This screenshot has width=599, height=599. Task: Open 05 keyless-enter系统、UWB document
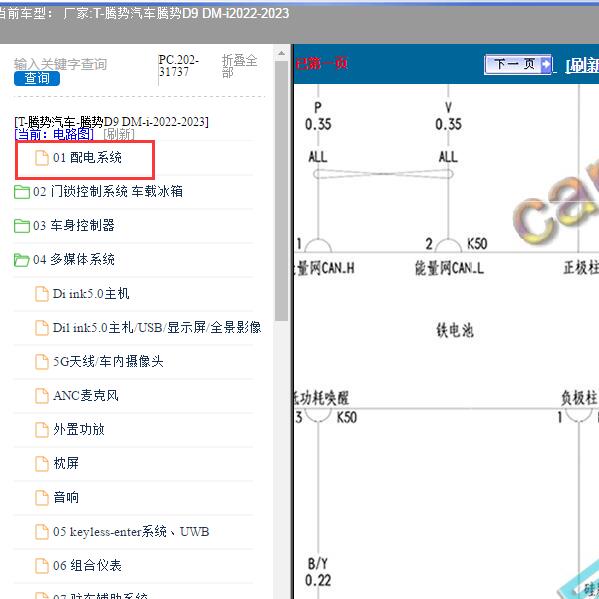point(131,531)
